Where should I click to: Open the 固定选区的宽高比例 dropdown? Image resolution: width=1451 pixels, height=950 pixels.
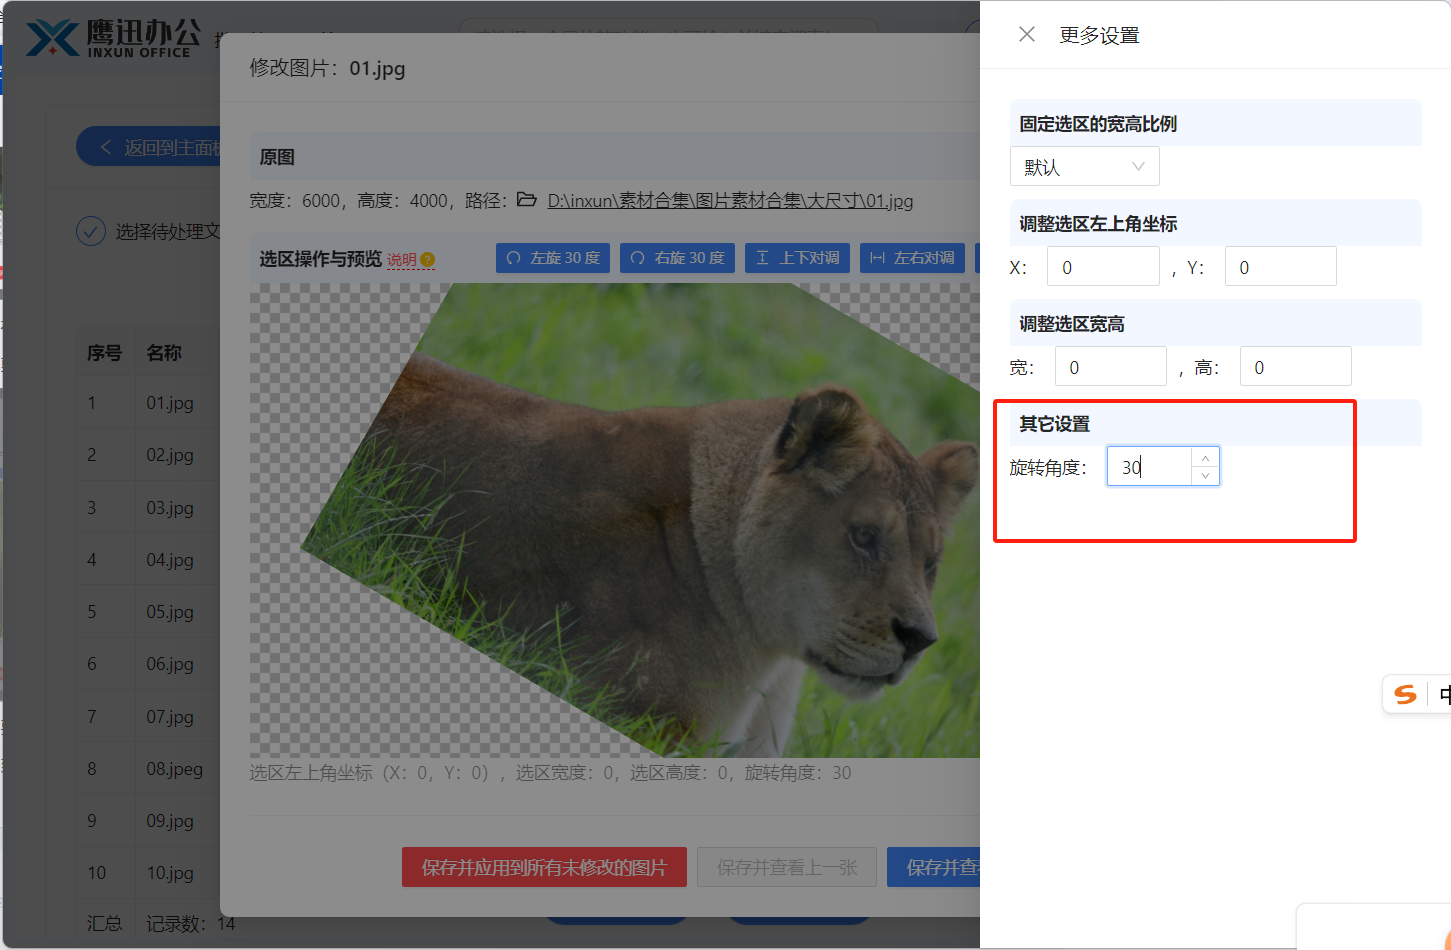[1084, 167]
